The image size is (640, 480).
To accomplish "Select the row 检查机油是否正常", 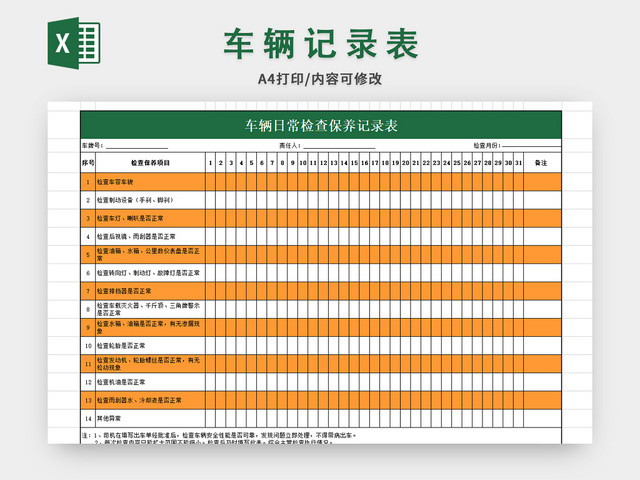I will (321, 382).
